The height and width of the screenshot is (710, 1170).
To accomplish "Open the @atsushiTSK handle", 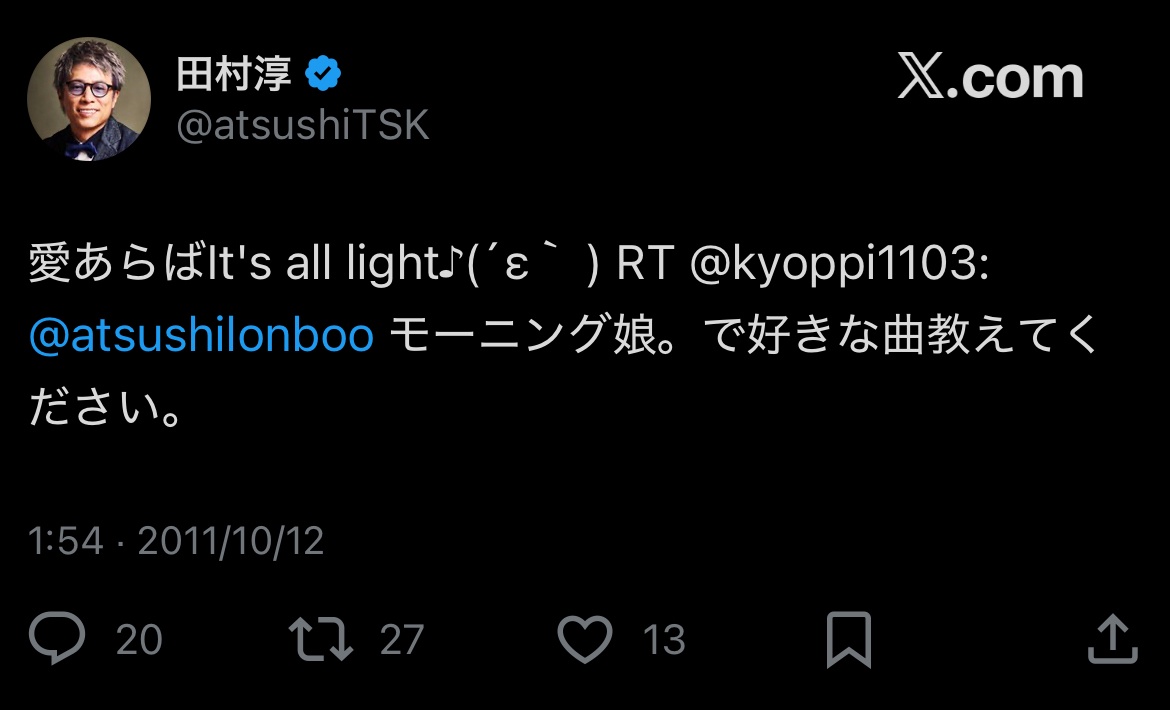I will (302, 126).
